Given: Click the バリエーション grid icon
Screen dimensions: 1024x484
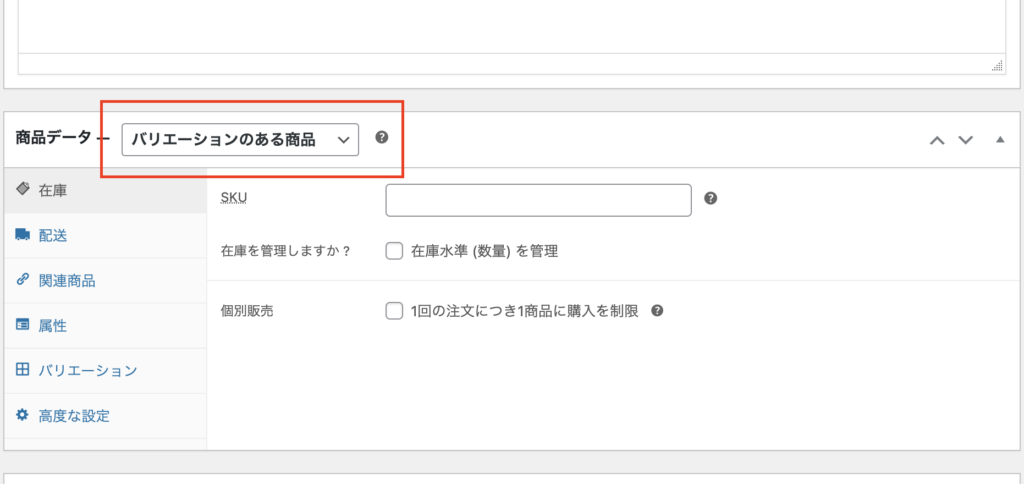Looking at the screenshot, I should 23,370.
